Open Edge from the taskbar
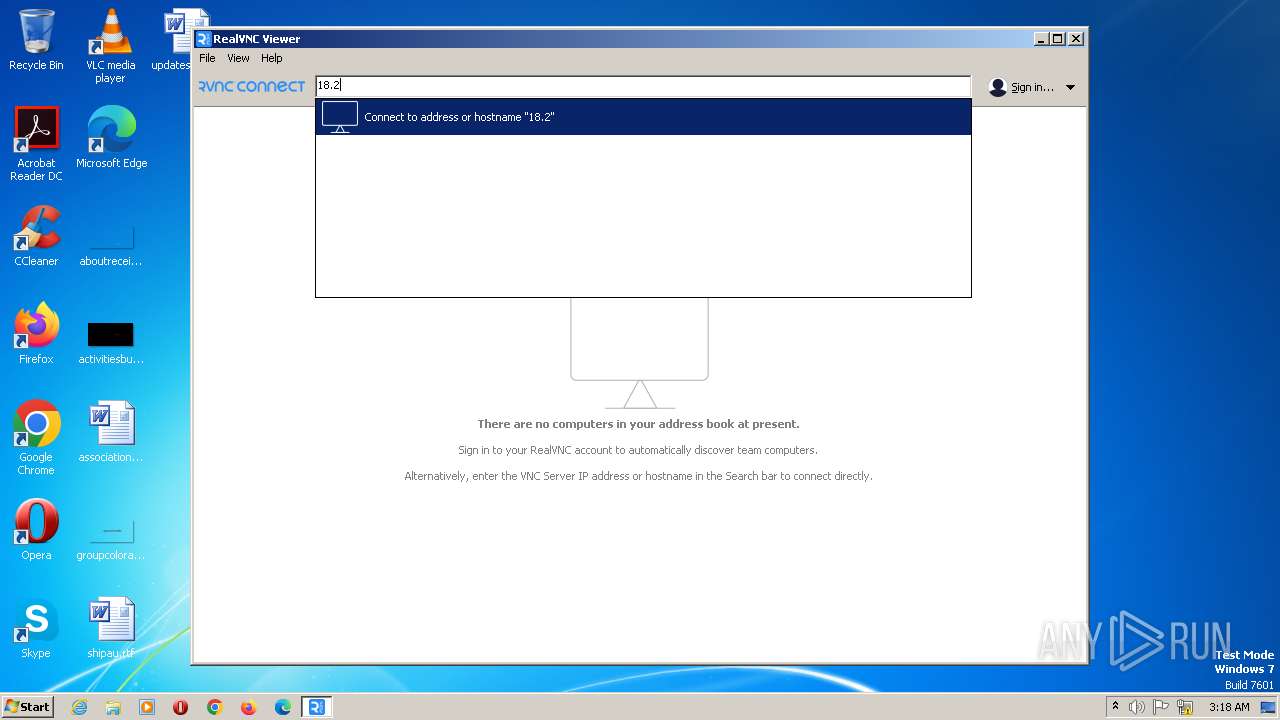The image size is (1280, 720). click(x=283, y=707)
